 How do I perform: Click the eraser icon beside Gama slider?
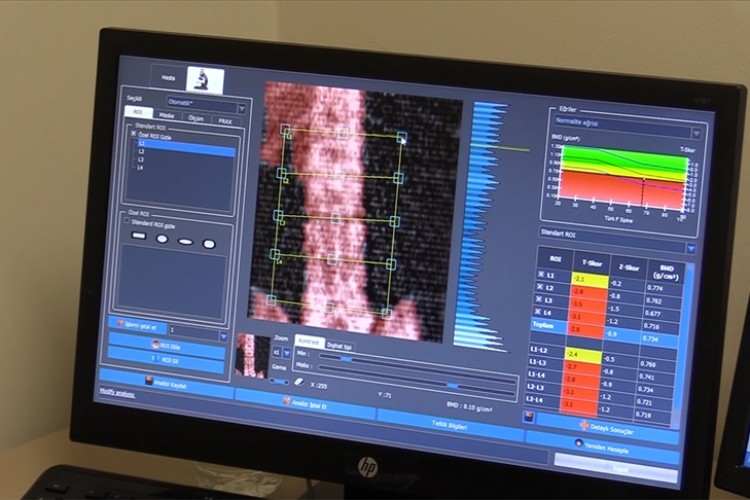[298, 382]
